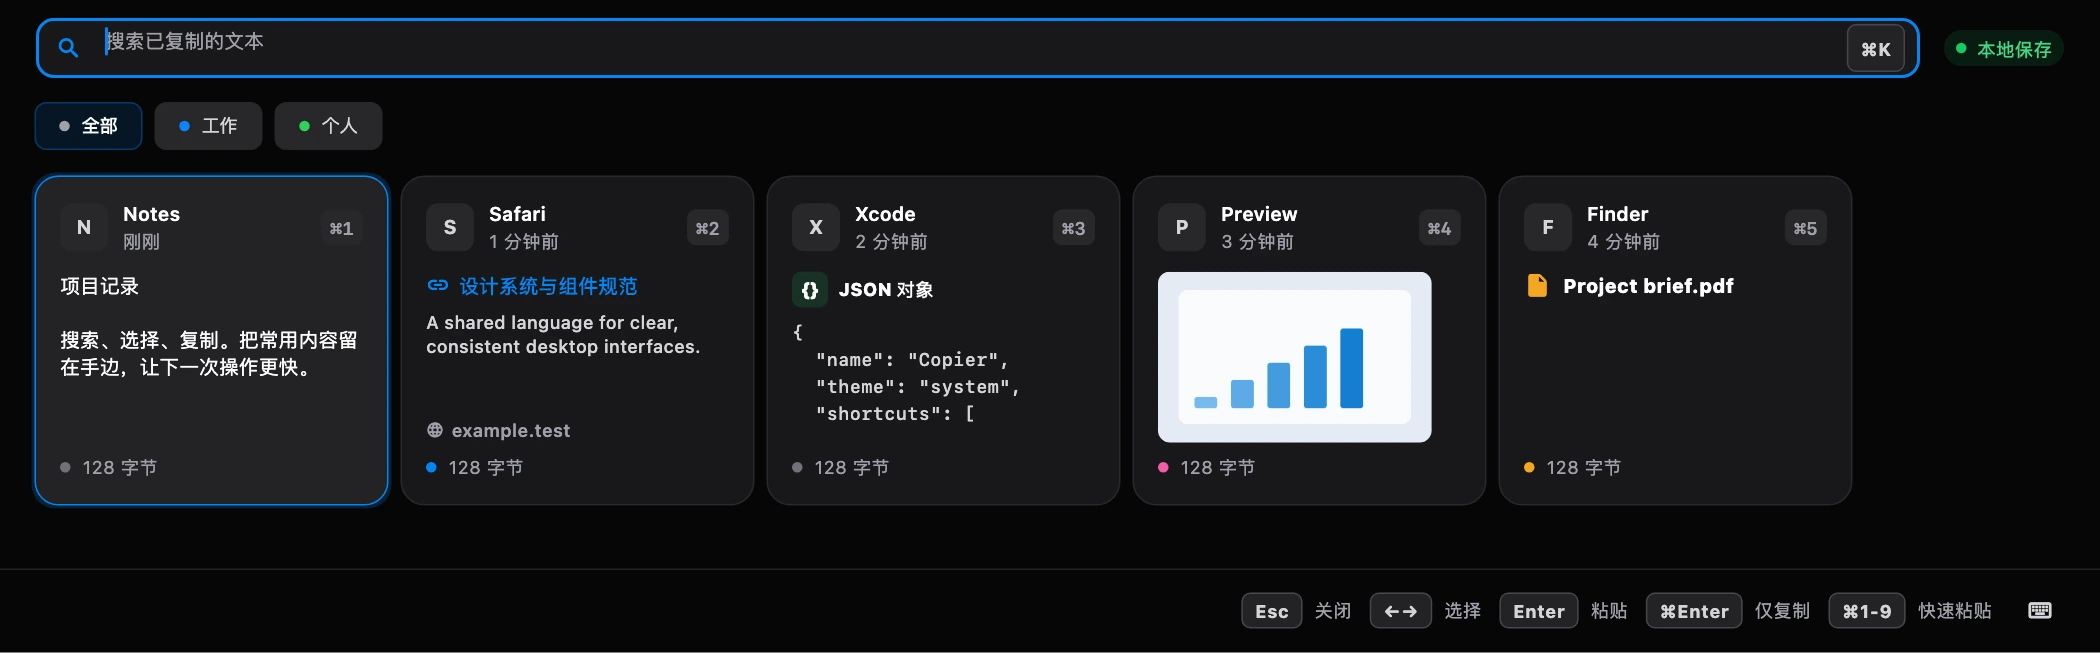Switch to the 工作 filter tab
Image resolution: width=2100 pixels, height=653 pixels.
[x=208, y=126]
